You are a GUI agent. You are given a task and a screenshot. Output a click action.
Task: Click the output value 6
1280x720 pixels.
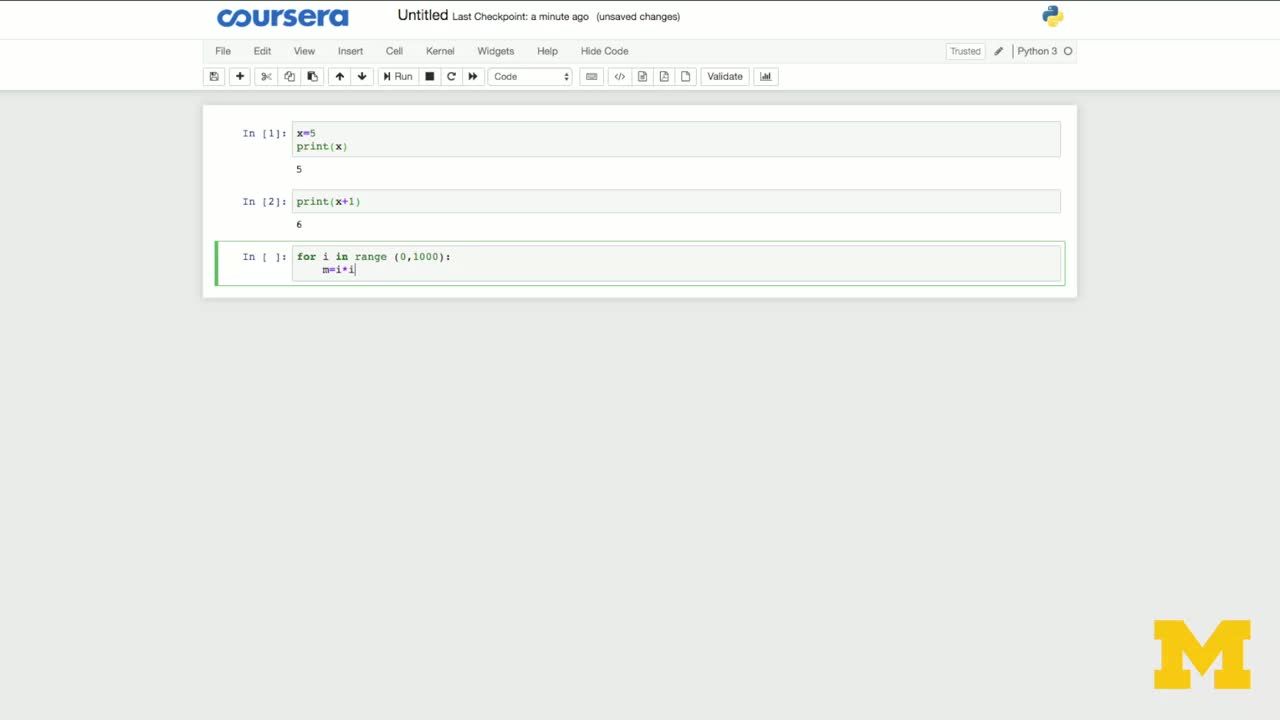click(x=299, y=224)
